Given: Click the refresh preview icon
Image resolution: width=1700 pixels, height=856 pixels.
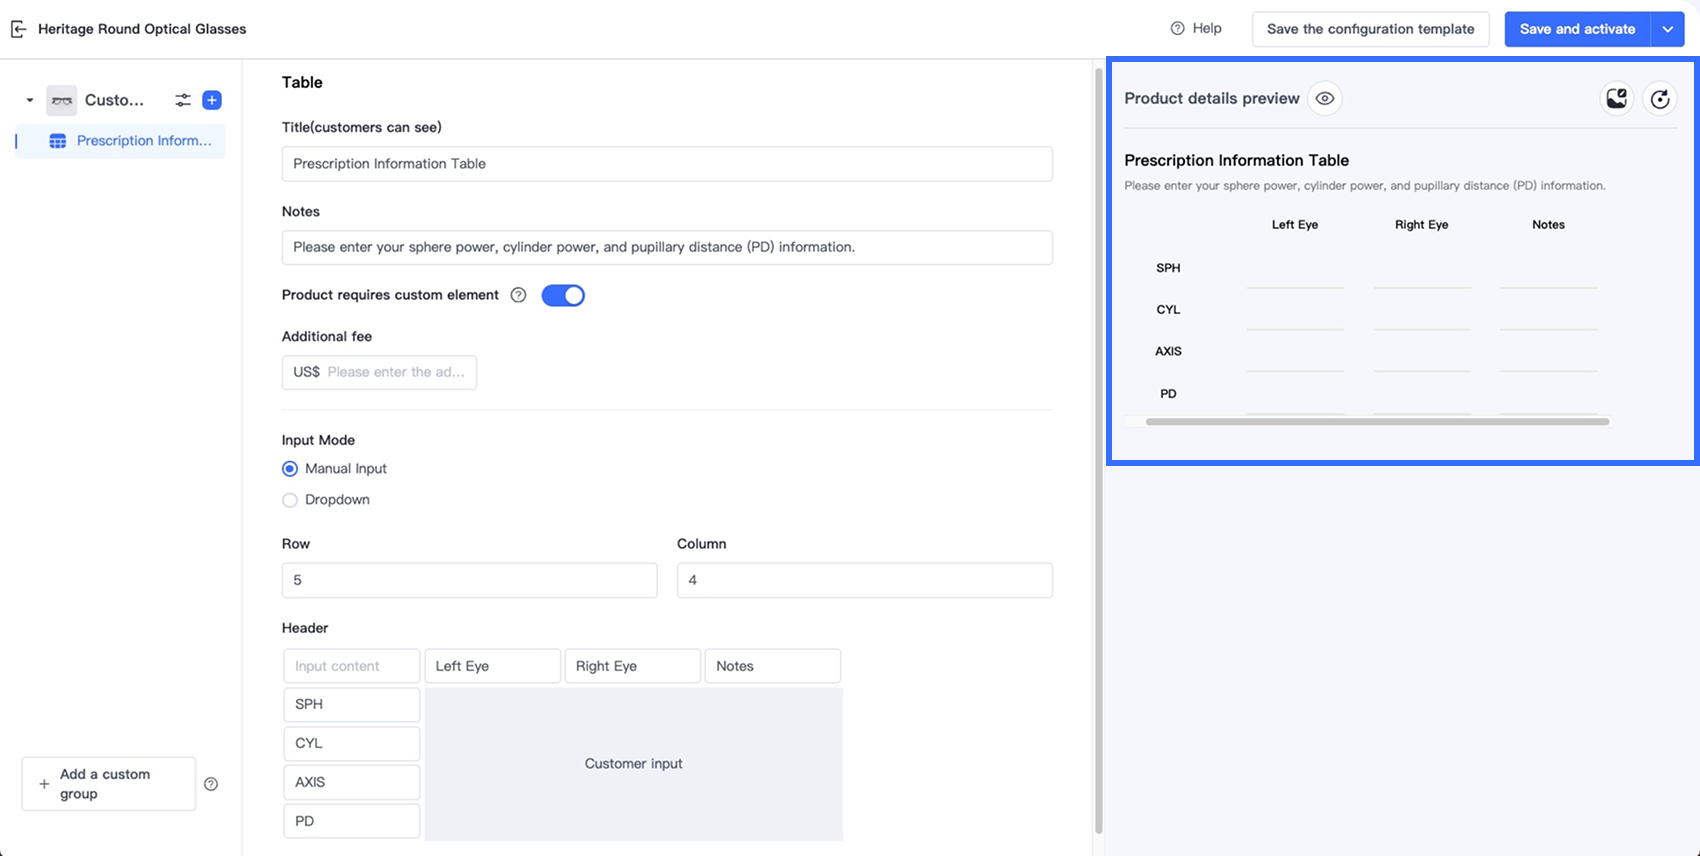Looking at the screenshot, I should (1660, 98).
